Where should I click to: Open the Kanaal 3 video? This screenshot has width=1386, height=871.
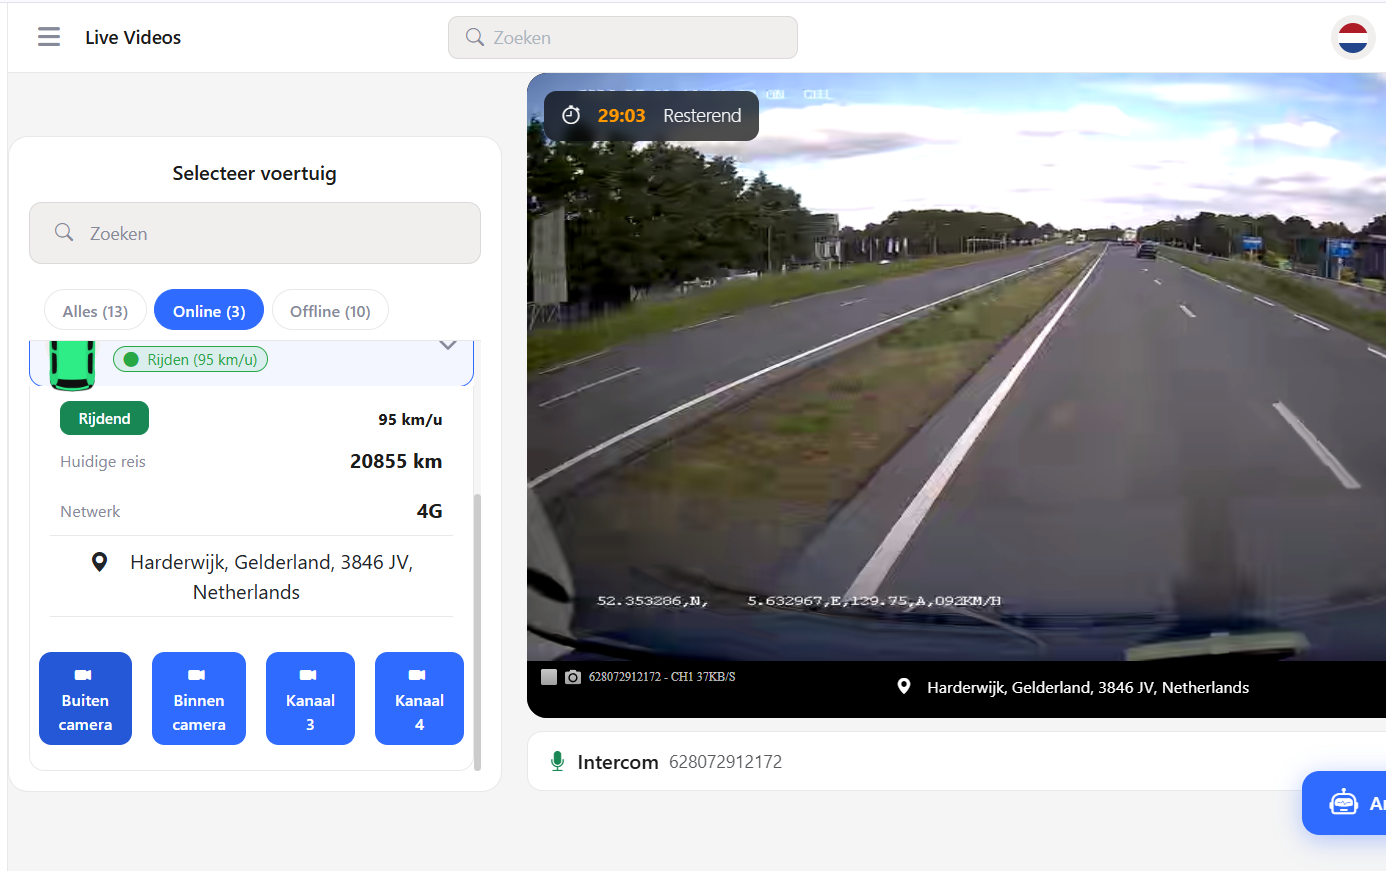click(x=310, y=698)
